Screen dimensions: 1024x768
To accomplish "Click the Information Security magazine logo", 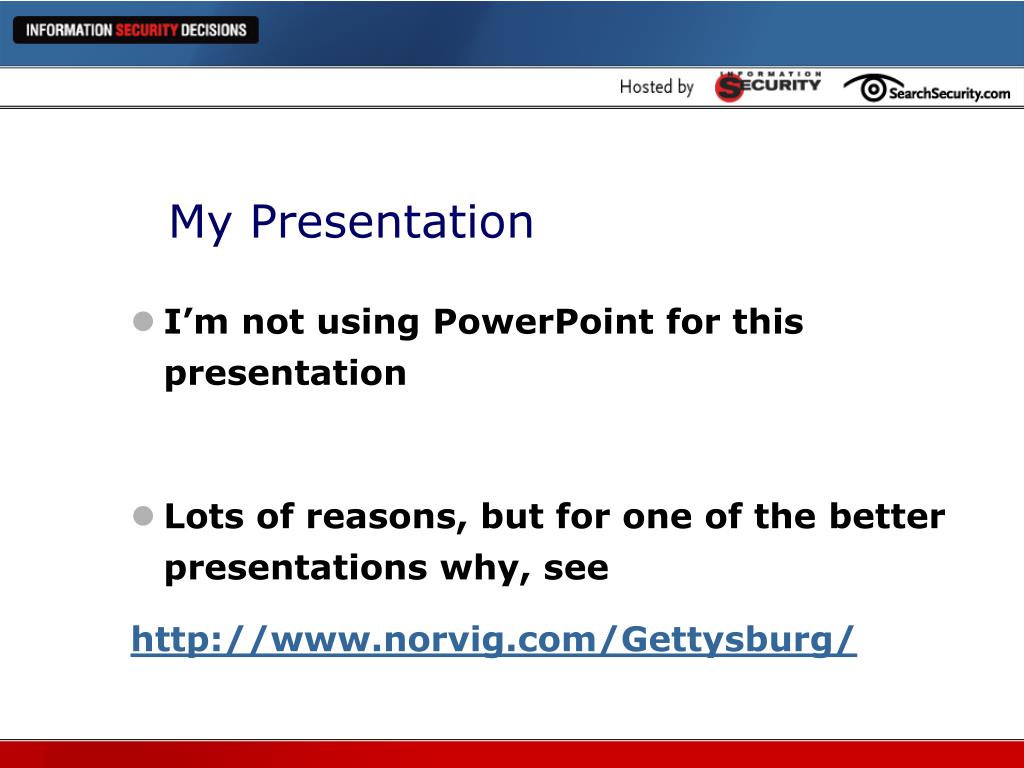I will 768,87.
